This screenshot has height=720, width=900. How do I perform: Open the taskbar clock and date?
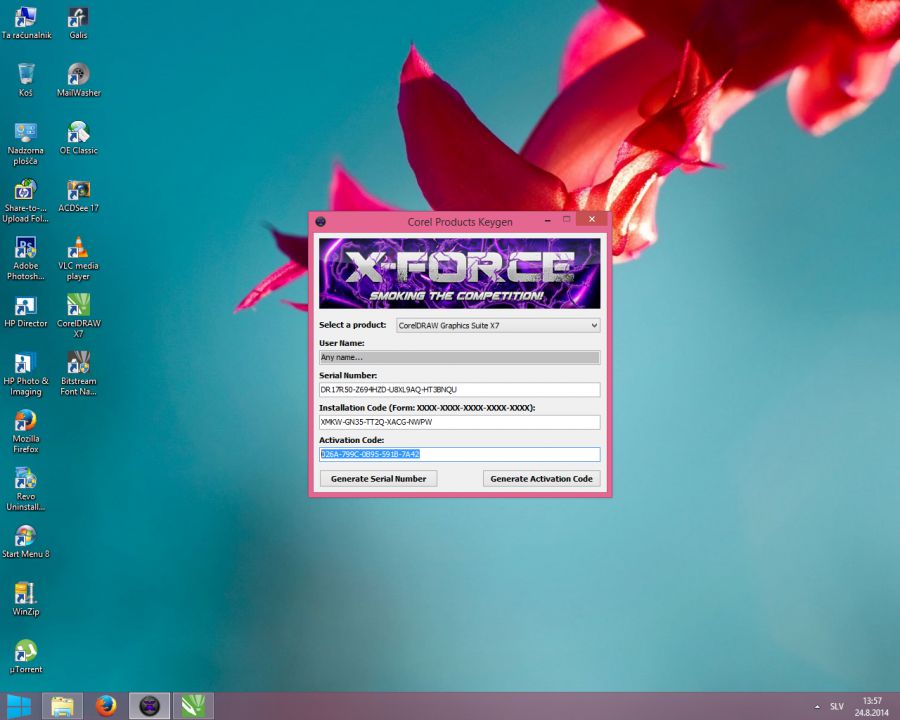coord(871,707)
